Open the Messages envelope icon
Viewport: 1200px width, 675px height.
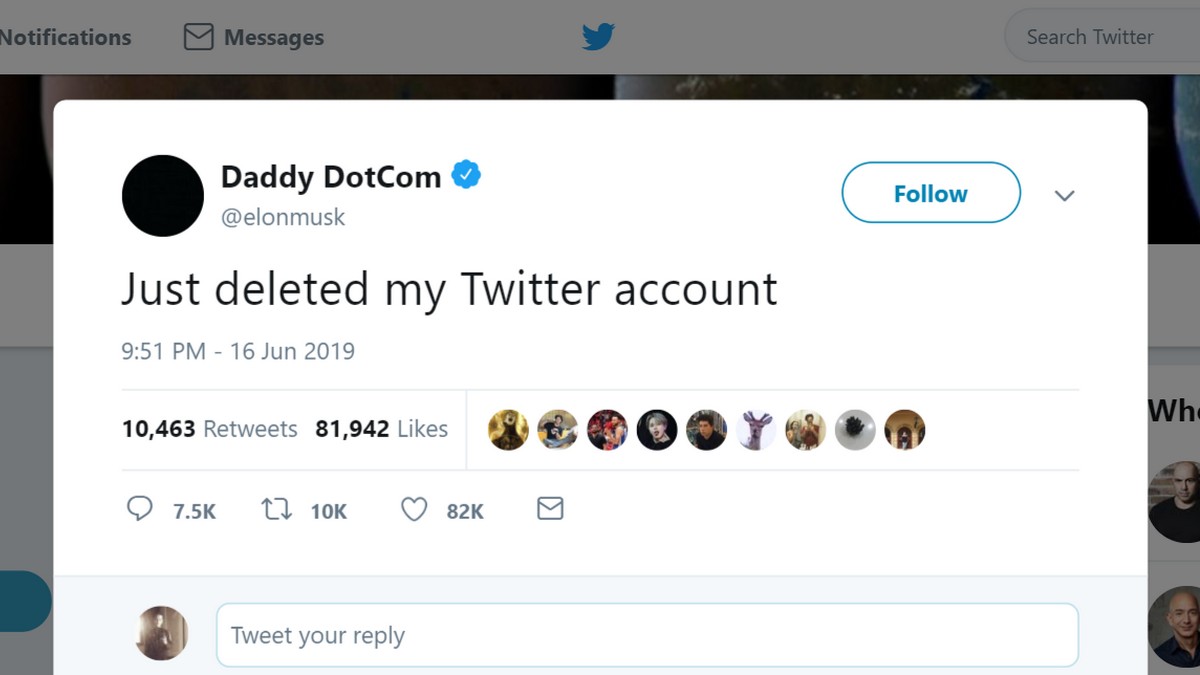pos(198,36)
